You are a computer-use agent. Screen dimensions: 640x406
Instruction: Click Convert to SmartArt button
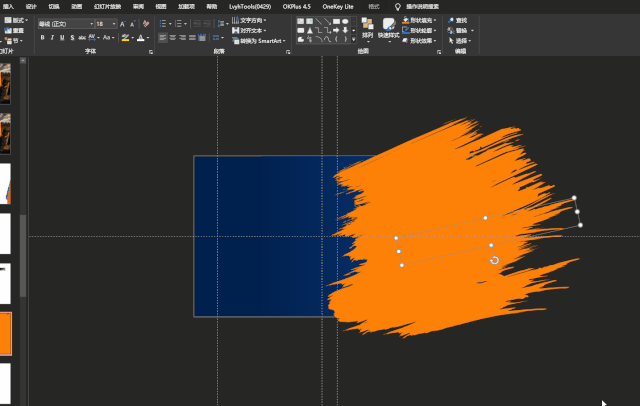[259, 41]
